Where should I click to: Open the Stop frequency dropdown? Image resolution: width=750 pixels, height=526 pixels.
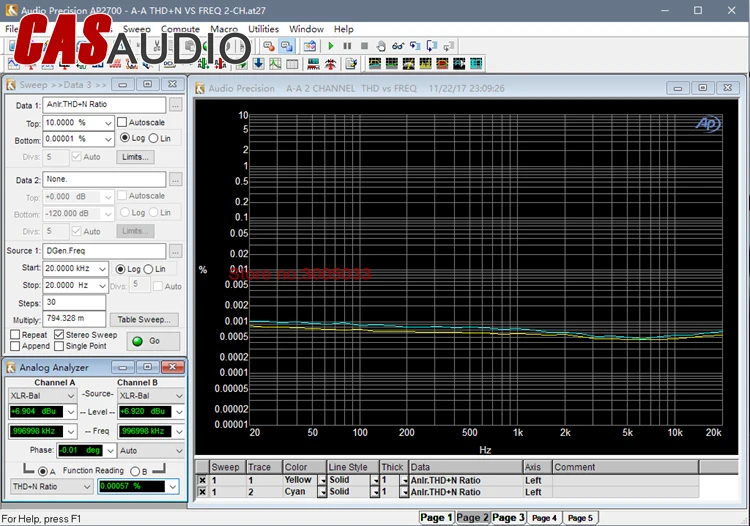tap(102, 286)
